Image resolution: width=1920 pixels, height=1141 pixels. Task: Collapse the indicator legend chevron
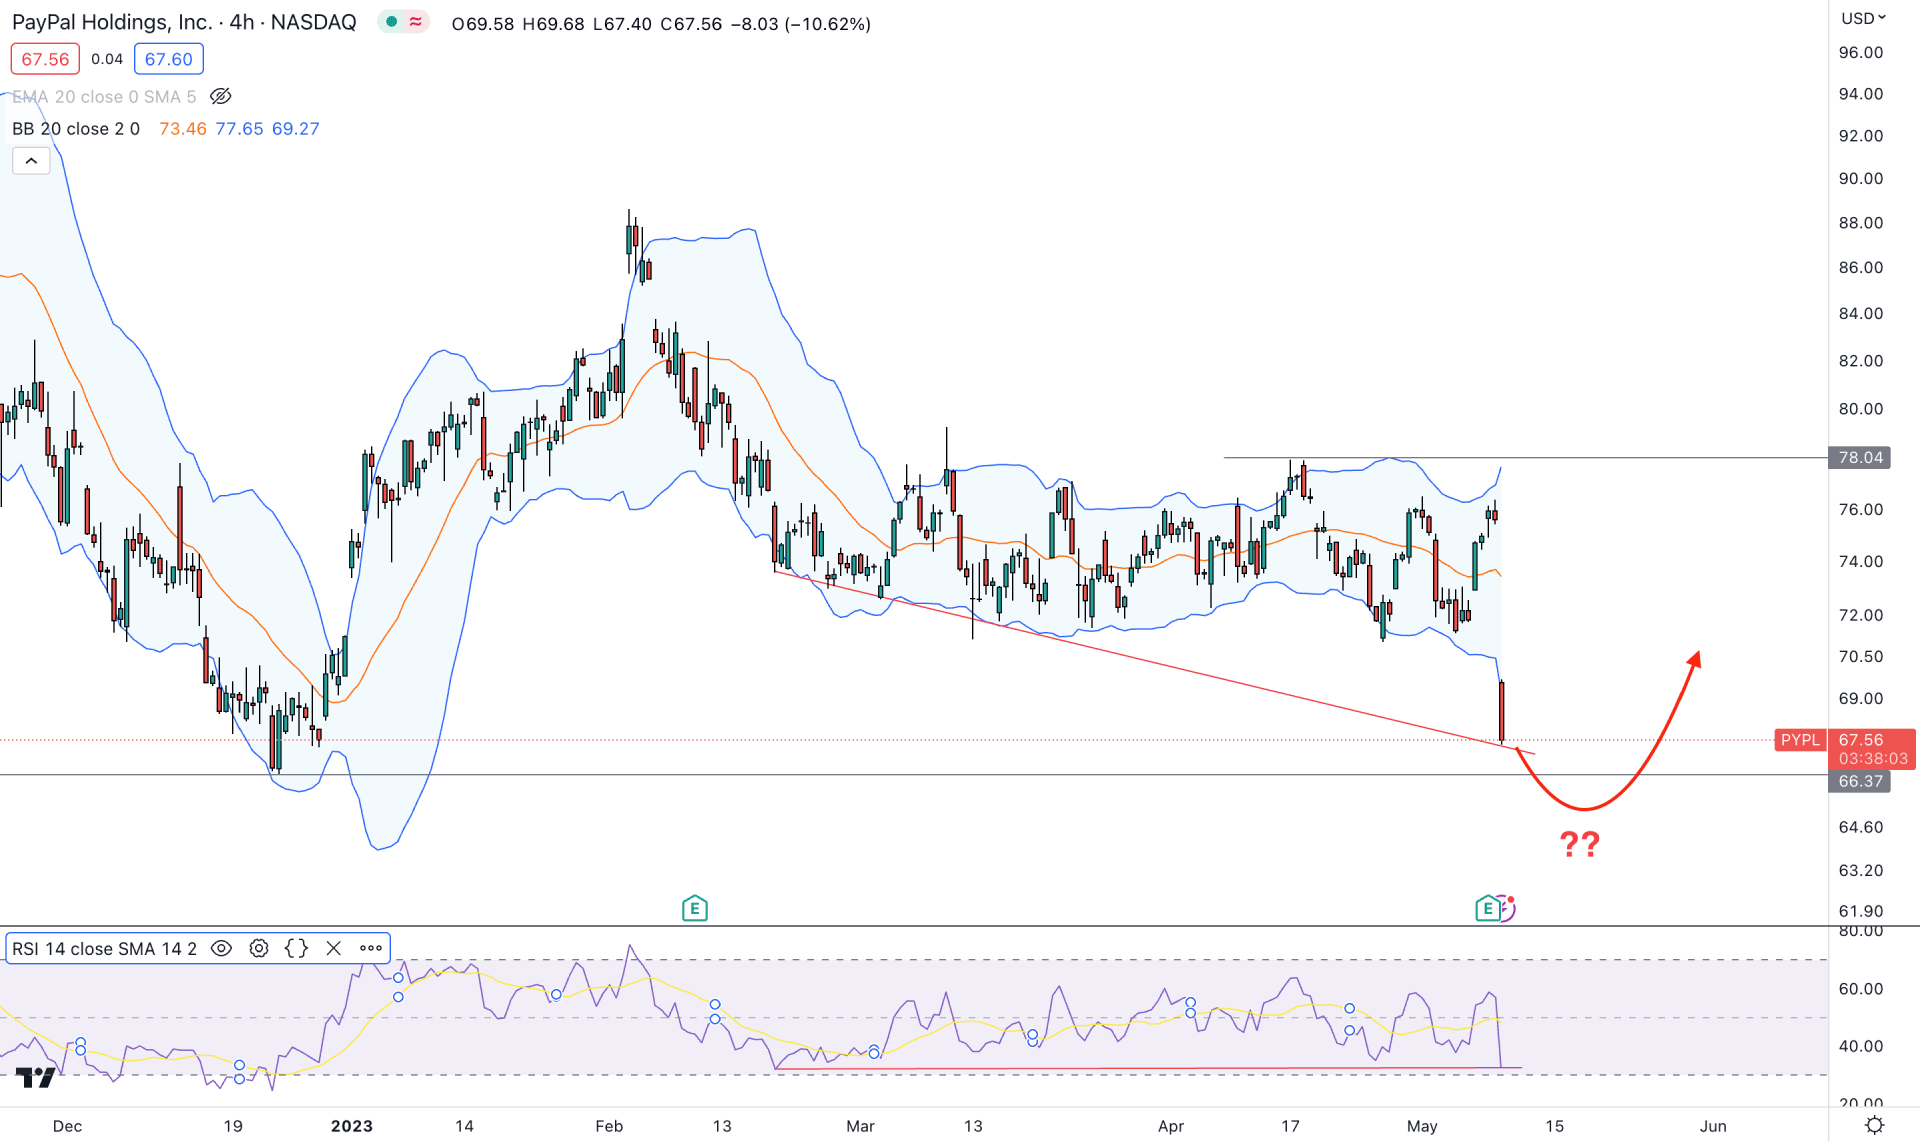(31, 160)
